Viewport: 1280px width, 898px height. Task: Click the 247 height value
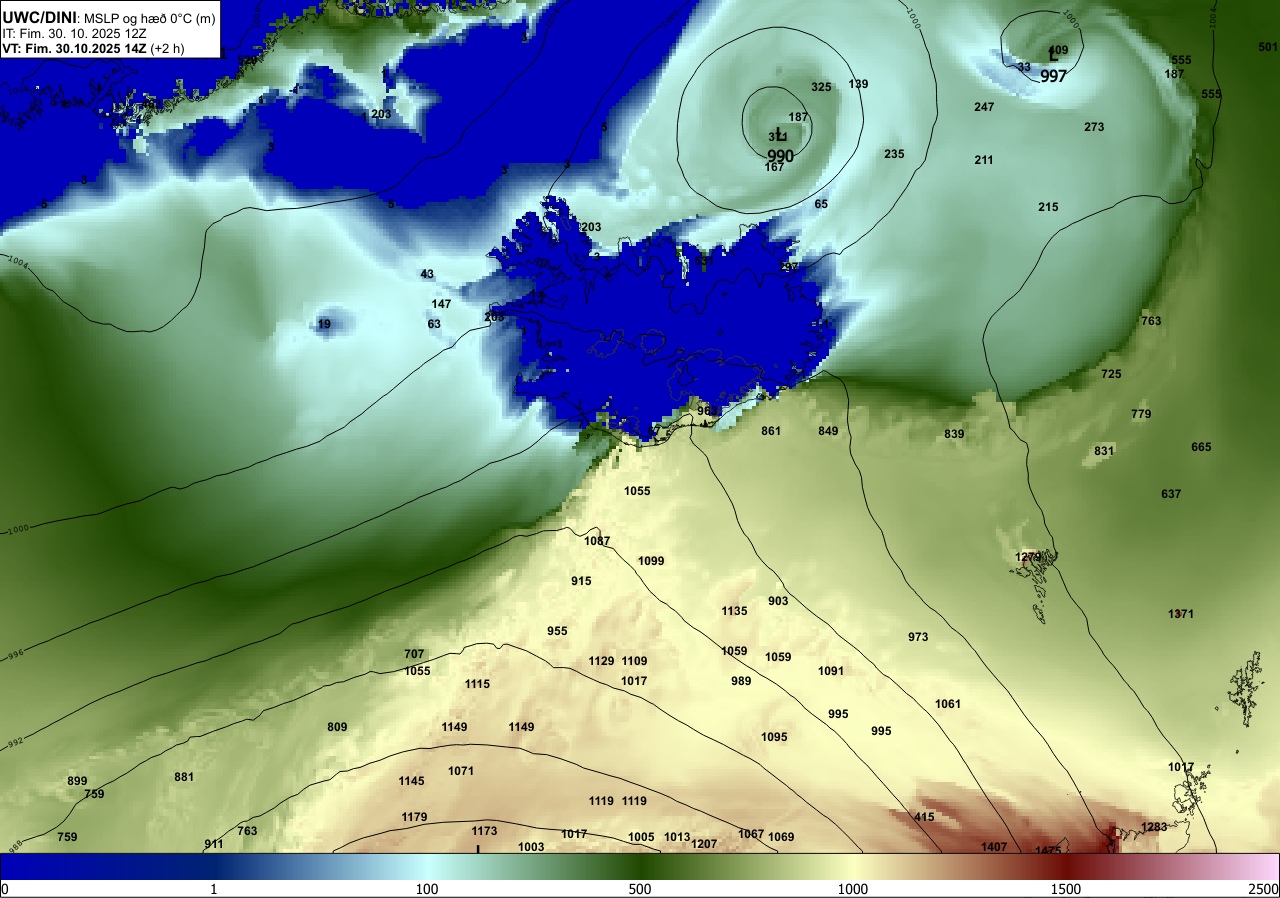pyautogui.click(x=984, y=107)
